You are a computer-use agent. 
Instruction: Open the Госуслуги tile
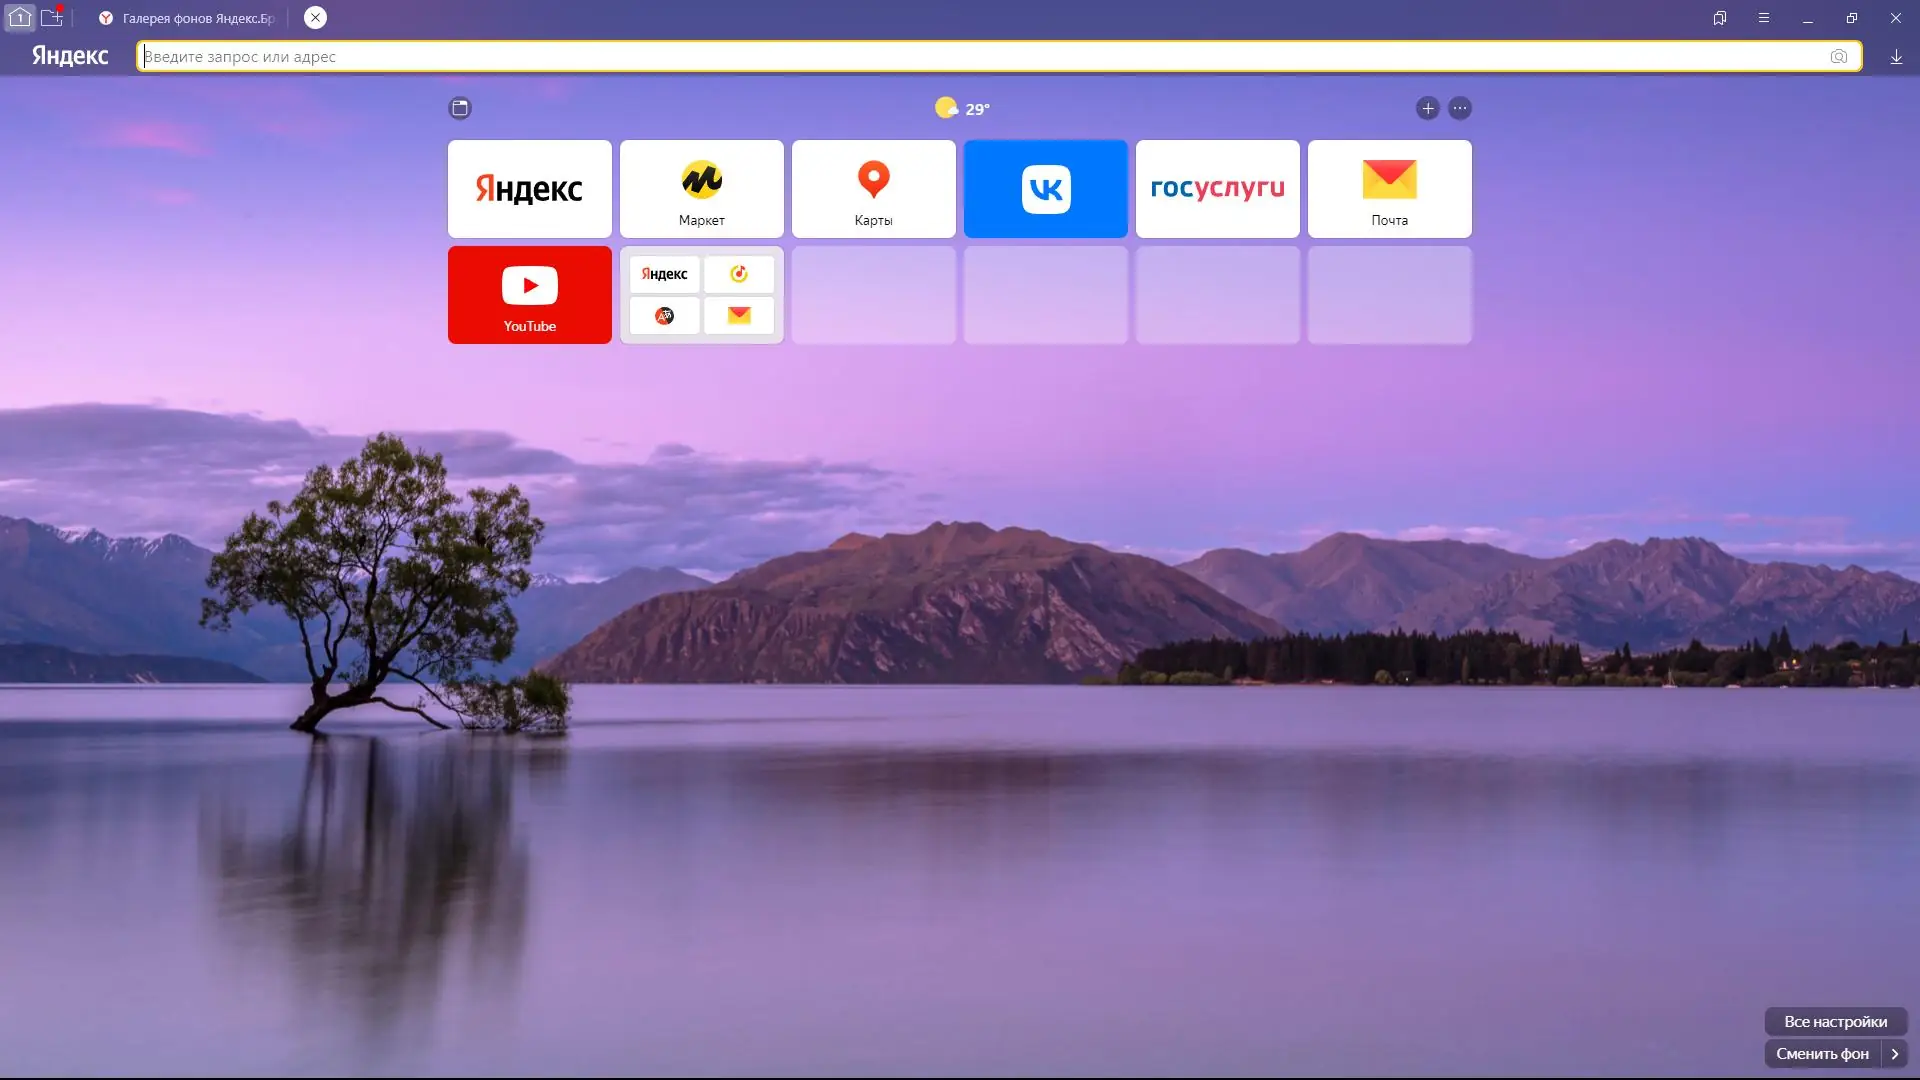coord(1218,189)
